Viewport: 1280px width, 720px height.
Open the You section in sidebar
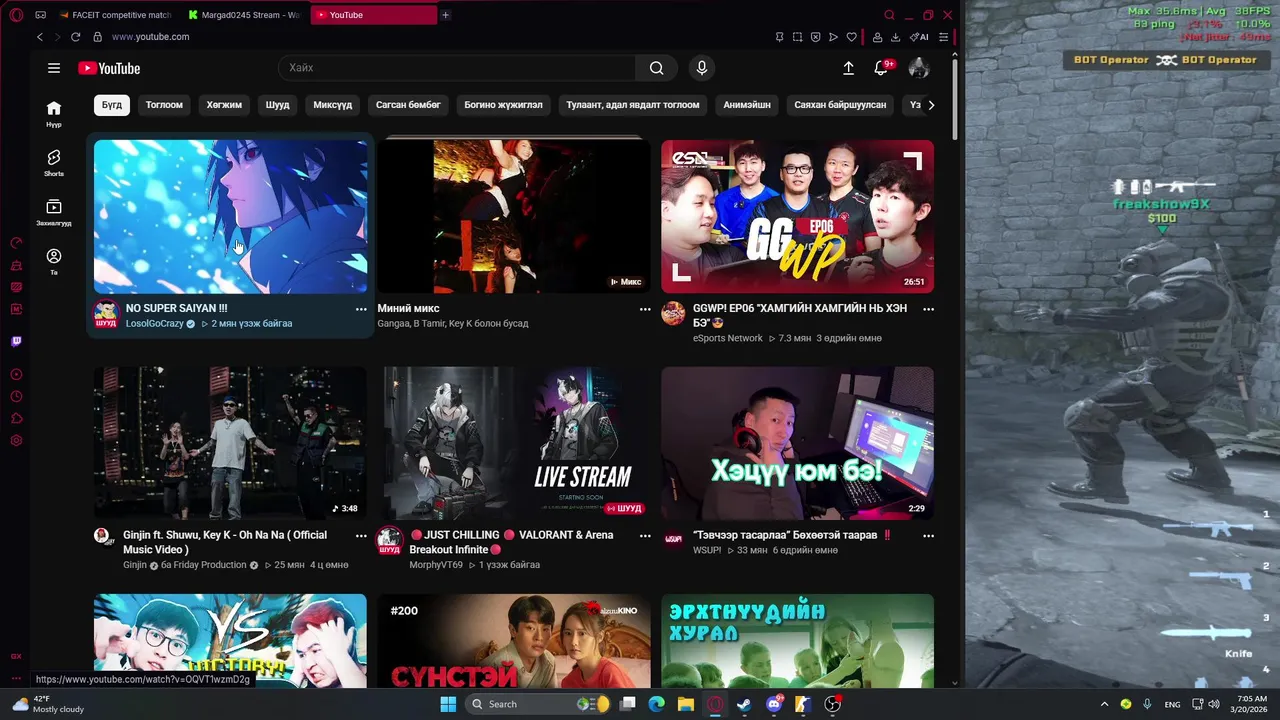click(54, 261)
